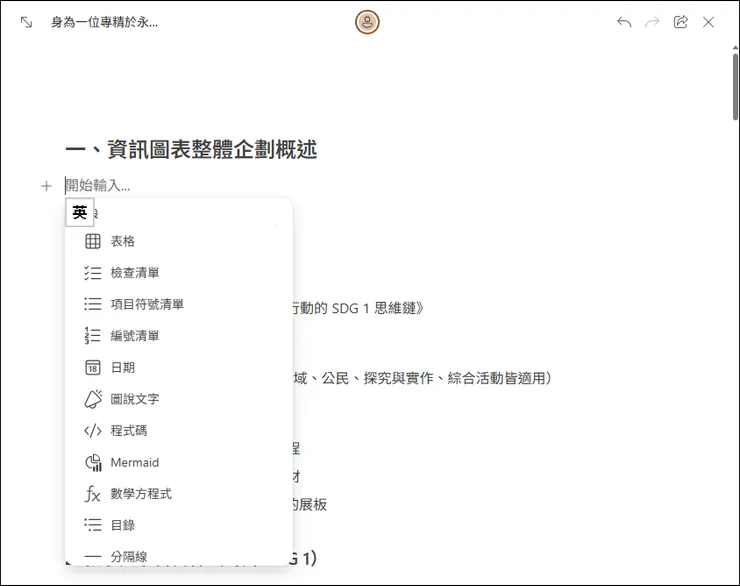Click the 分隔線 divider line icon
Viewport: 740px width, 586px height.
coord(92,557)
